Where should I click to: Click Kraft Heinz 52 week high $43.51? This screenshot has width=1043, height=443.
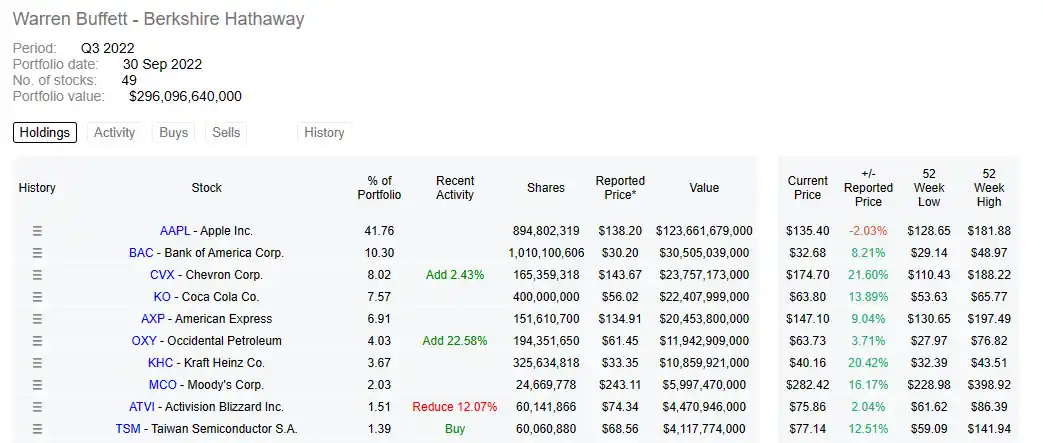coord(989,363)
